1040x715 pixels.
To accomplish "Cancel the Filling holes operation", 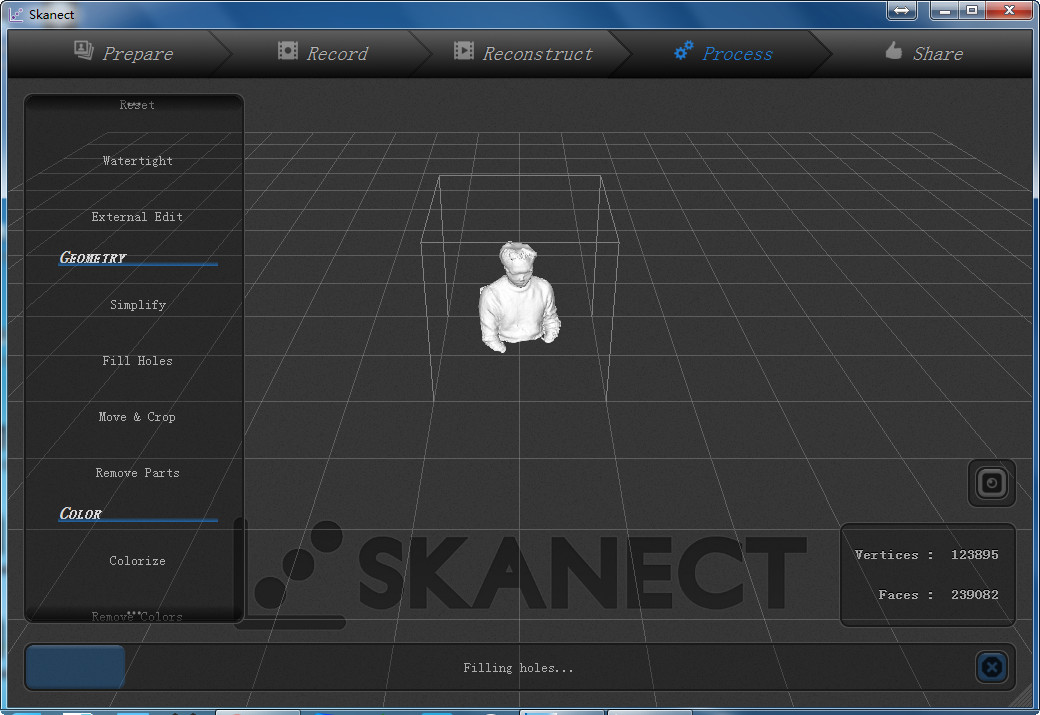I will [x=992, y=667].
